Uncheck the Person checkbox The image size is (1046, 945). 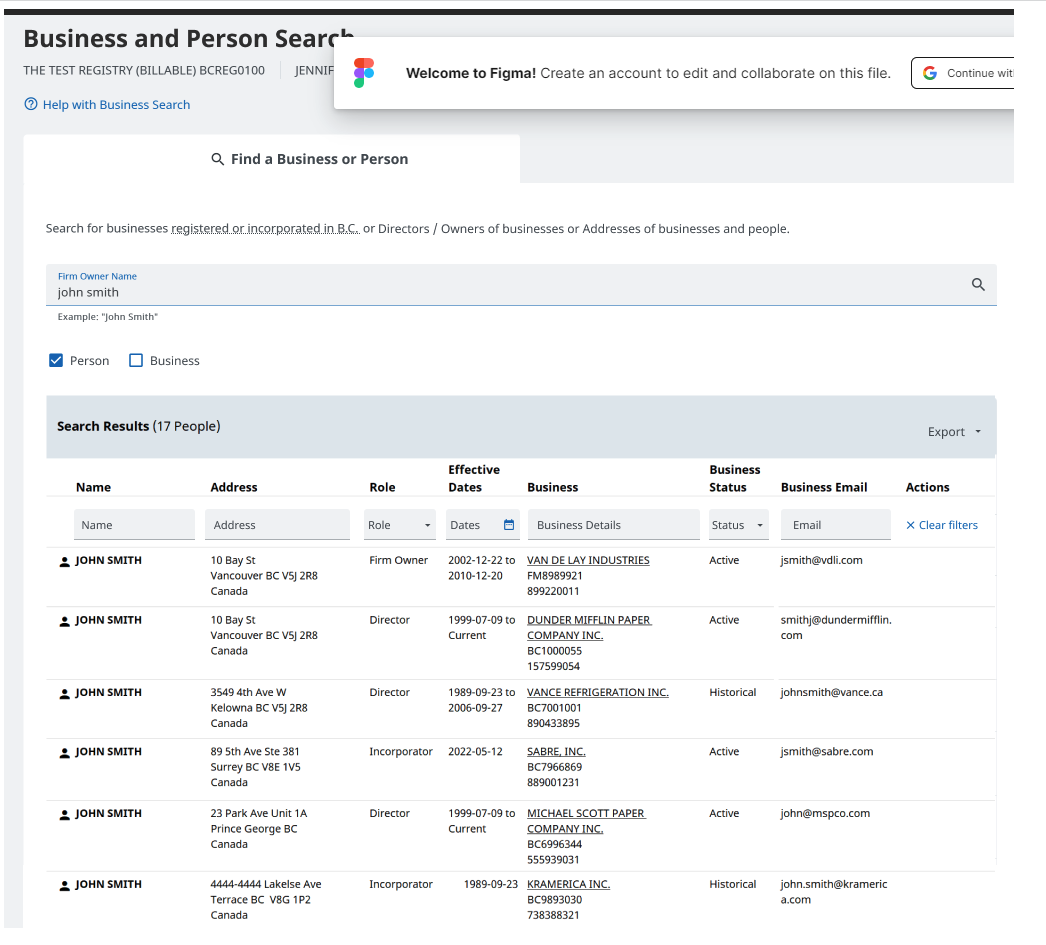click(x=56, y=360)
